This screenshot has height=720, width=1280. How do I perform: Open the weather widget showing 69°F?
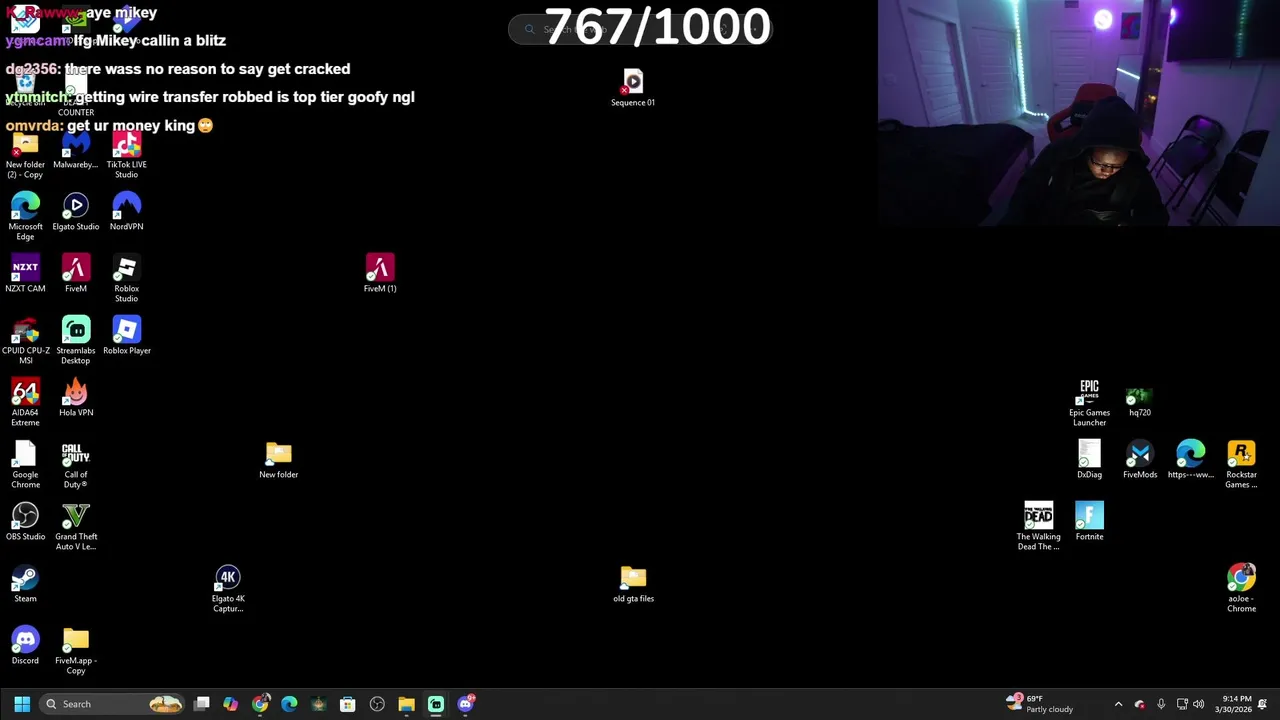(1040, 704)
